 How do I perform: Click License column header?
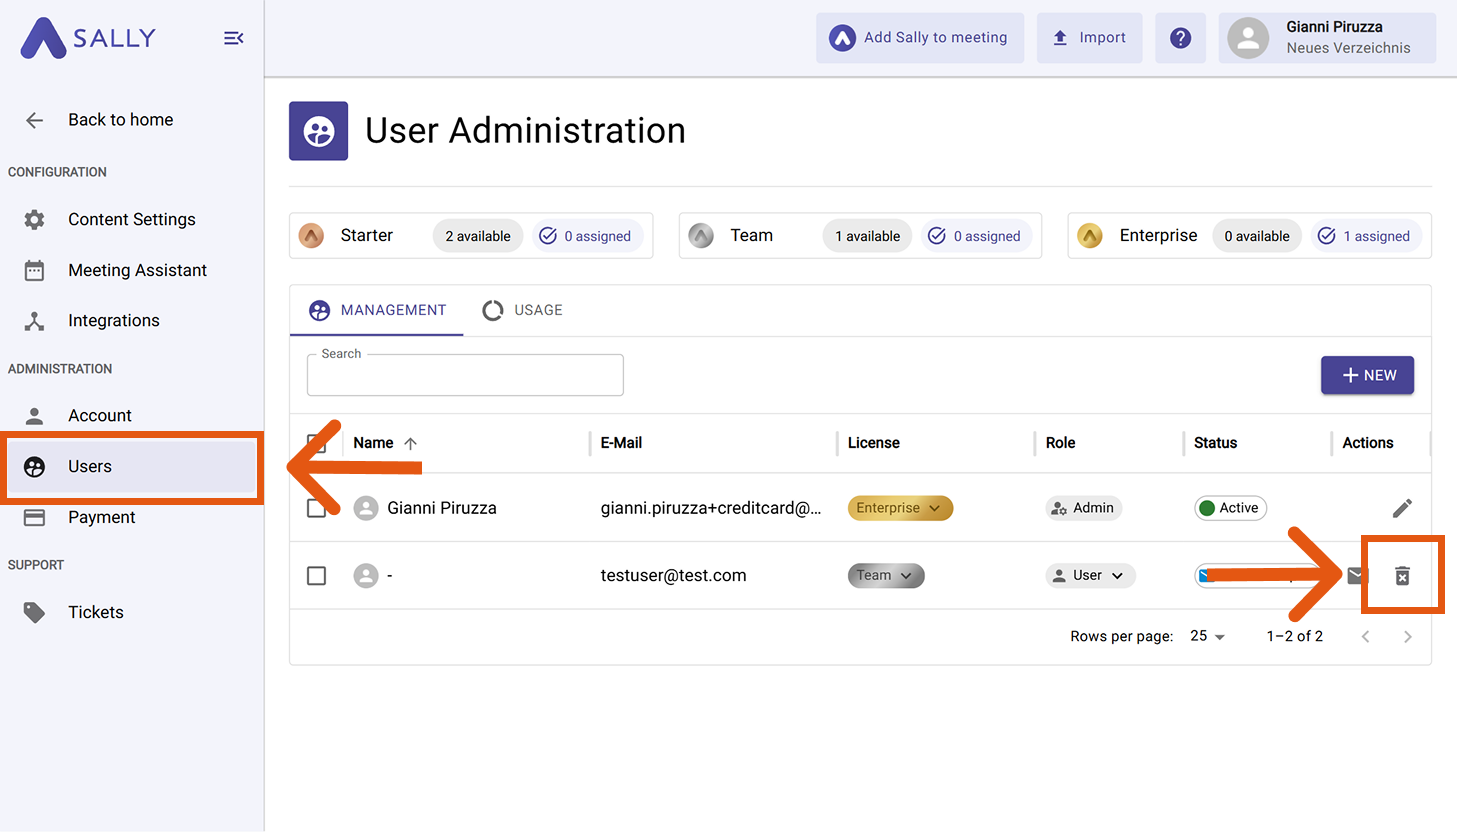pos(873,443)
